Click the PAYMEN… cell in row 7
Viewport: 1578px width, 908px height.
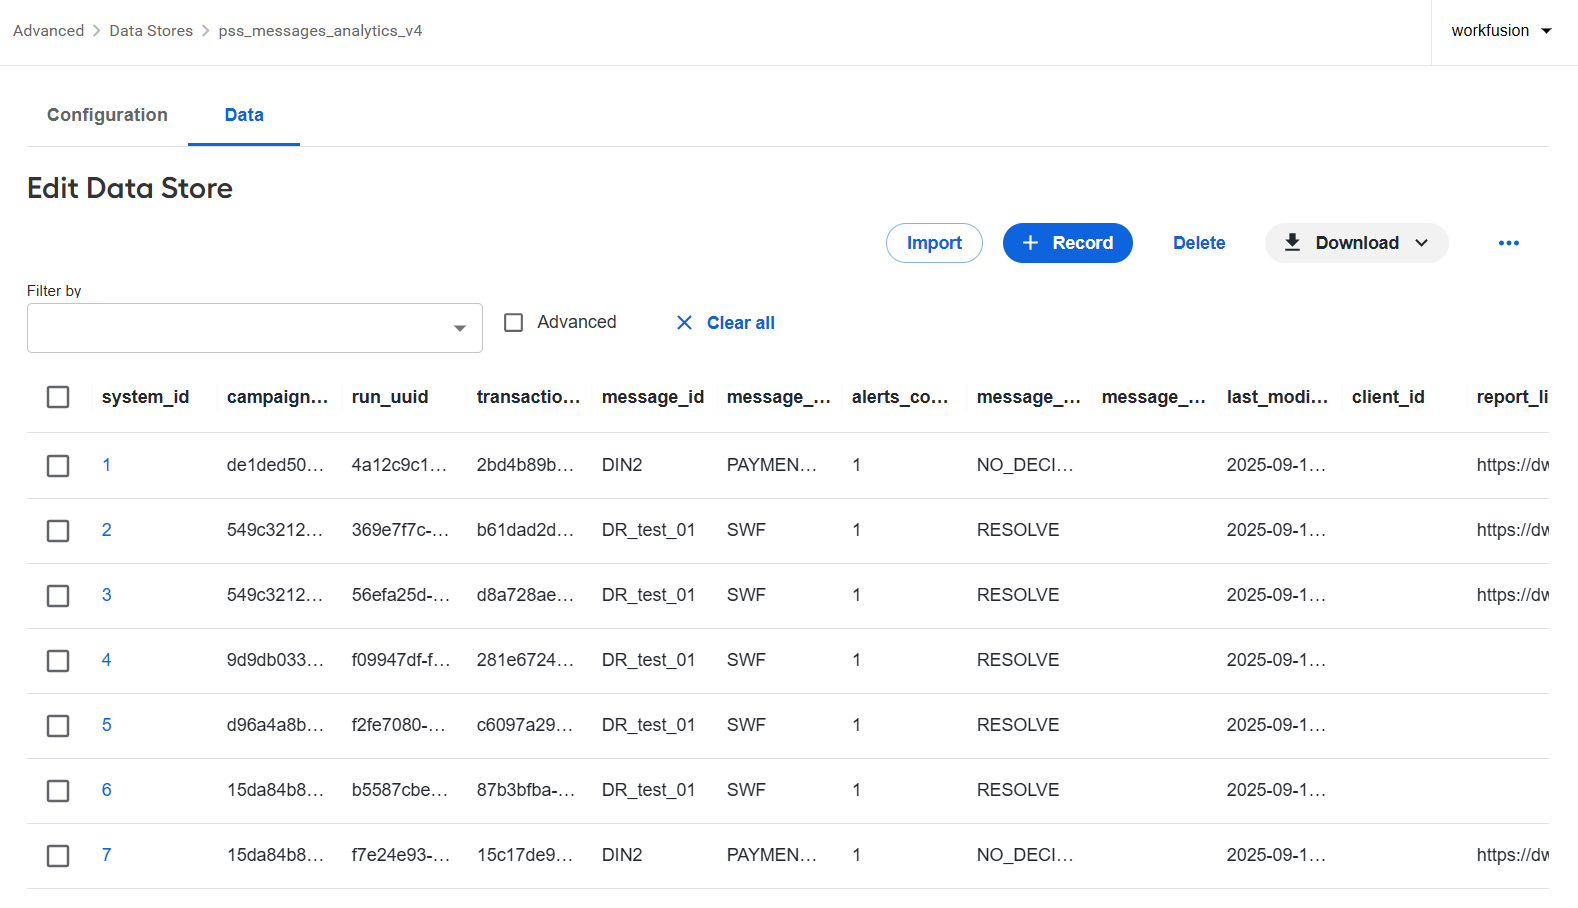point(772,855)
